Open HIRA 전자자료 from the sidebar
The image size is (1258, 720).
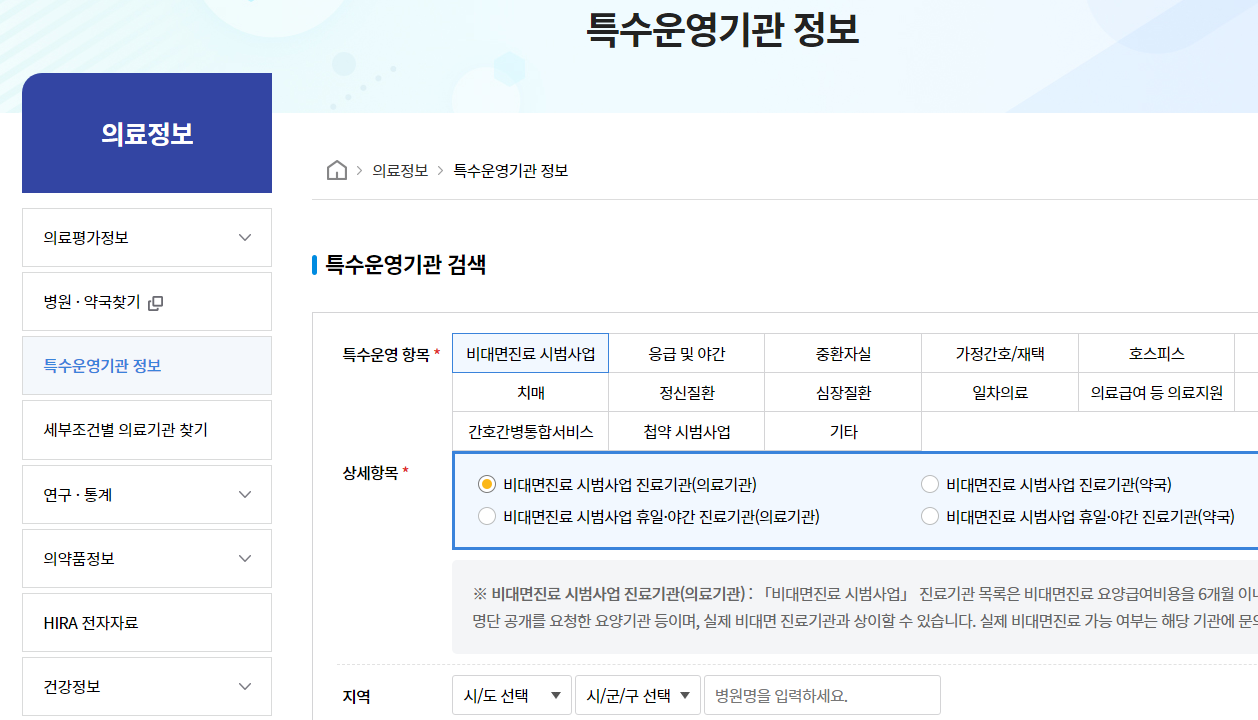(x=91, y=623)
